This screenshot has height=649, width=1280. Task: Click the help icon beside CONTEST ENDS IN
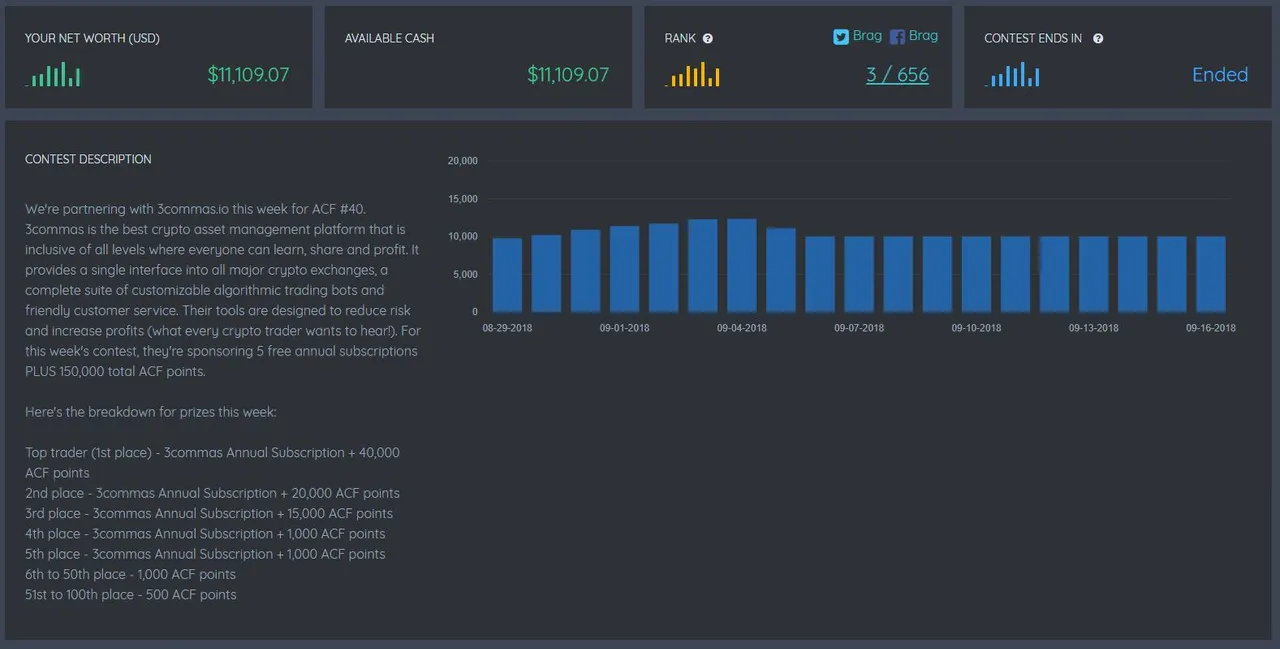pyautogui.click(x=1098, y=39)
